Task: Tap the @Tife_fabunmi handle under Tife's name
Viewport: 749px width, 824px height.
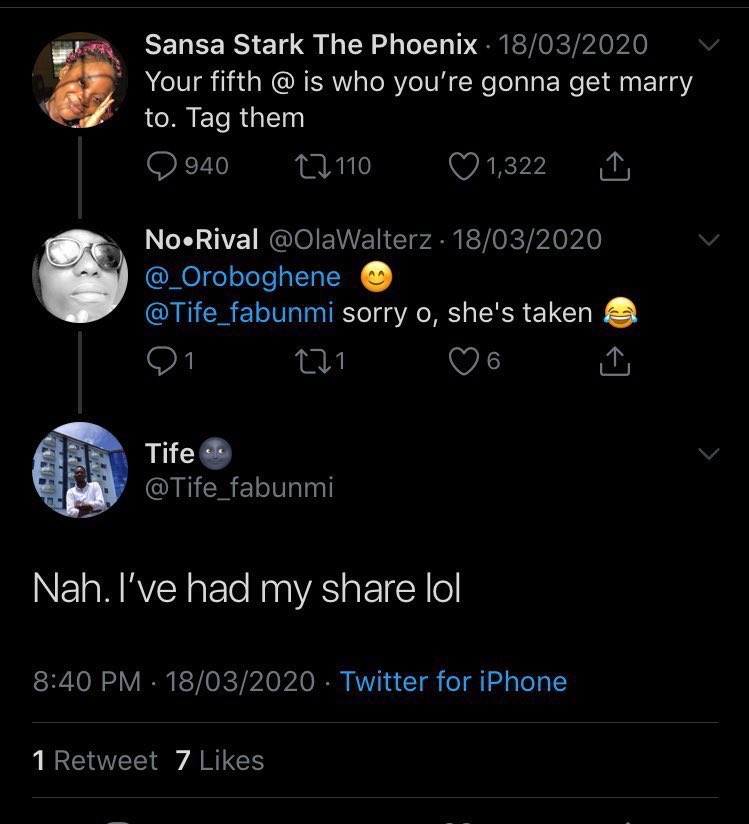Action: pos(239,488)
